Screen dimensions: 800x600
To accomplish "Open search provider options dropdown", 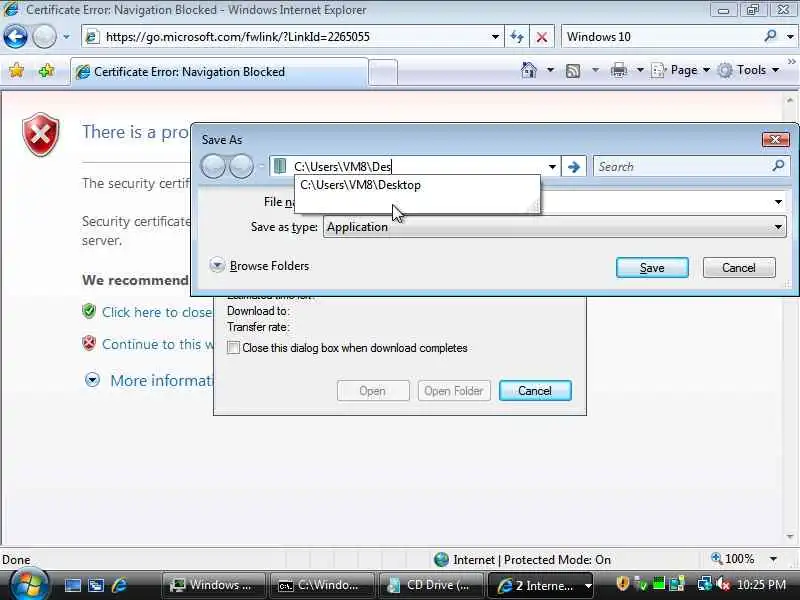I will (790, 37).
